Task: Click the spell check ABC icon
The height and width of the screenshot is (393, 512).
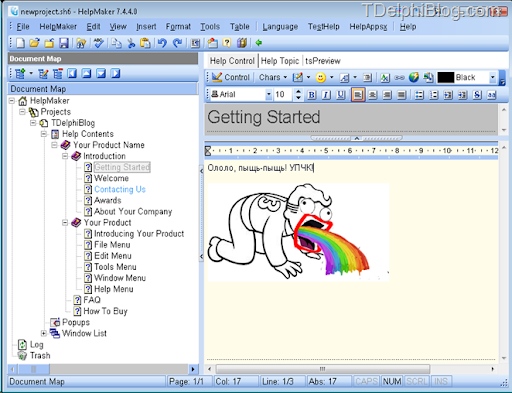Action: point(98,43)
